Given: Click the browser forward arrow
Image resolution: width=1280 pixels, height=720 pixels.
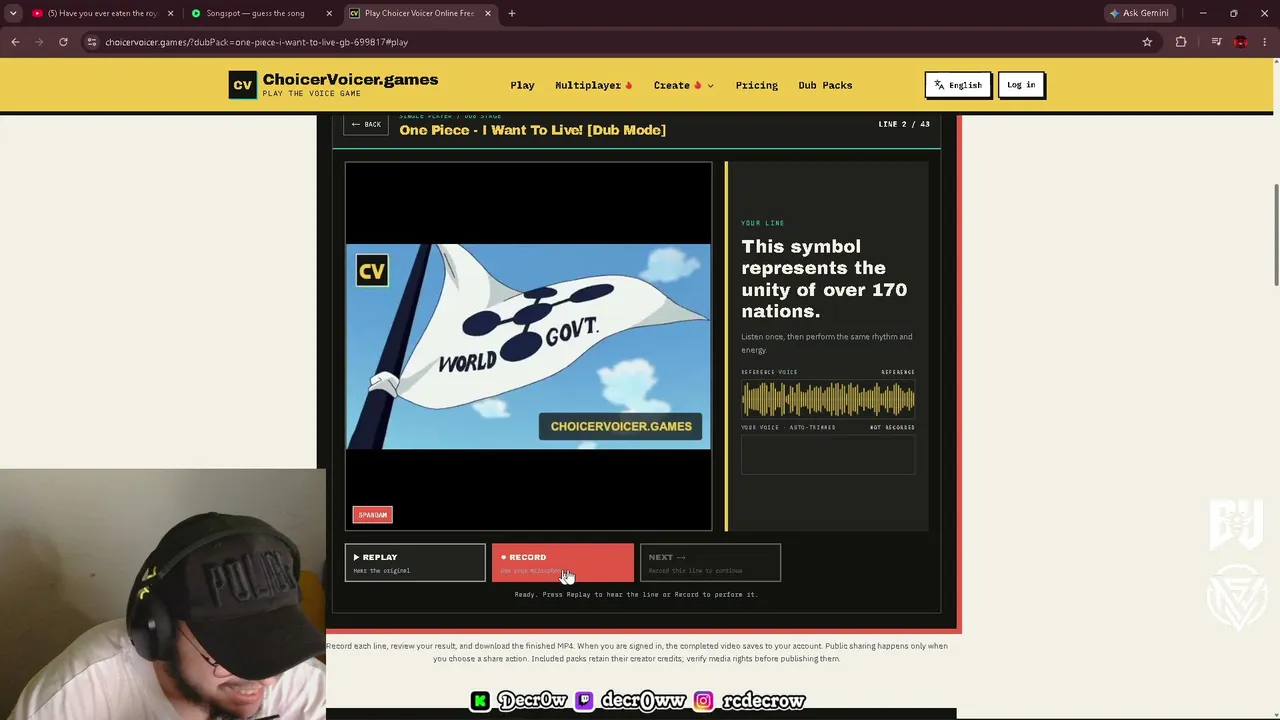Looking at the screenshot, I should point(39,42).
